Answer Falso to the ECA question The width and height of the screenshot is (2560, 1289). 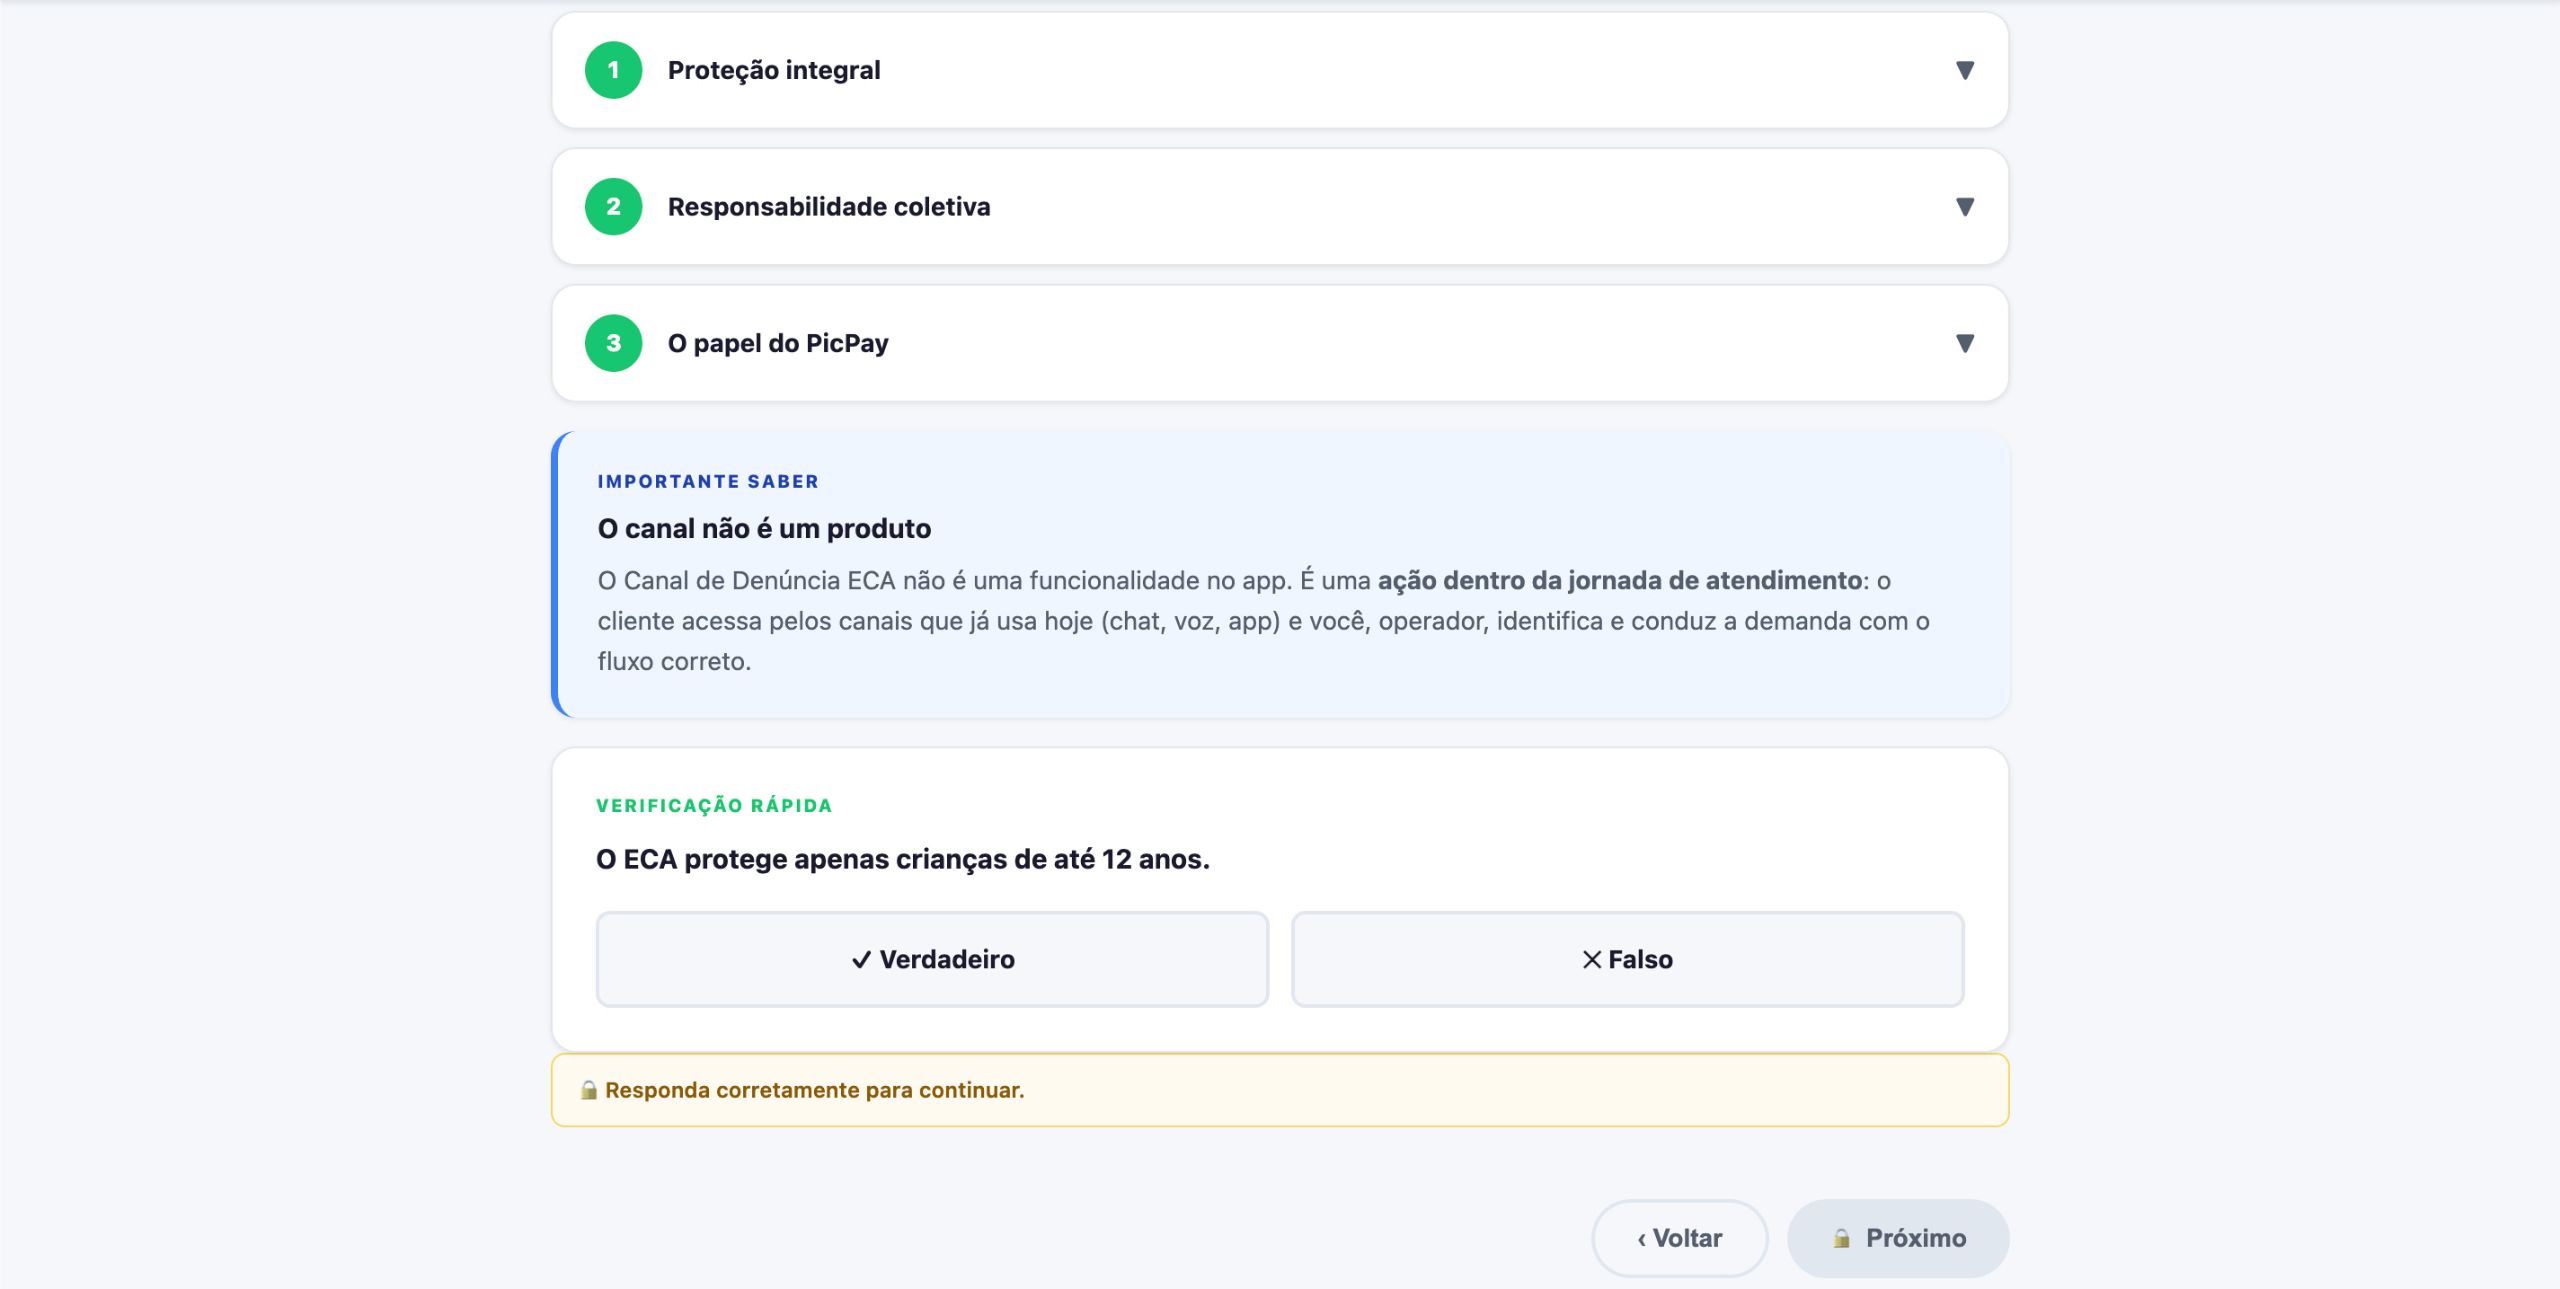coord(1627,959)
